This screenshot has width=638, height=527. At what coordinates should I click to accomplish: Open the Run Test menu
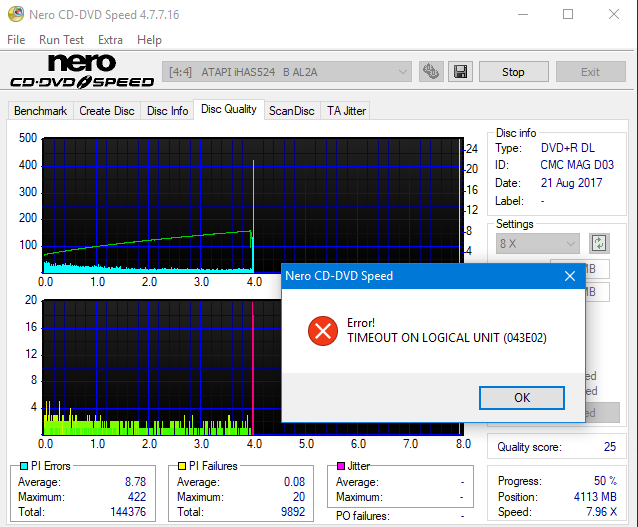point(61,40)
